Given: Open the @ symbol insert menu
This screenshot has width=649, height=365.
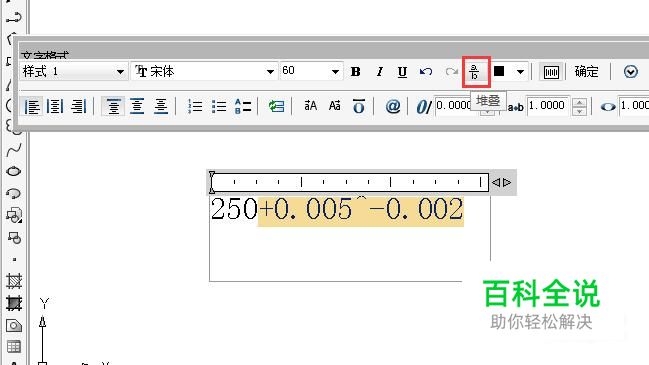Looking at the screenshot, I should pos(393,106).
